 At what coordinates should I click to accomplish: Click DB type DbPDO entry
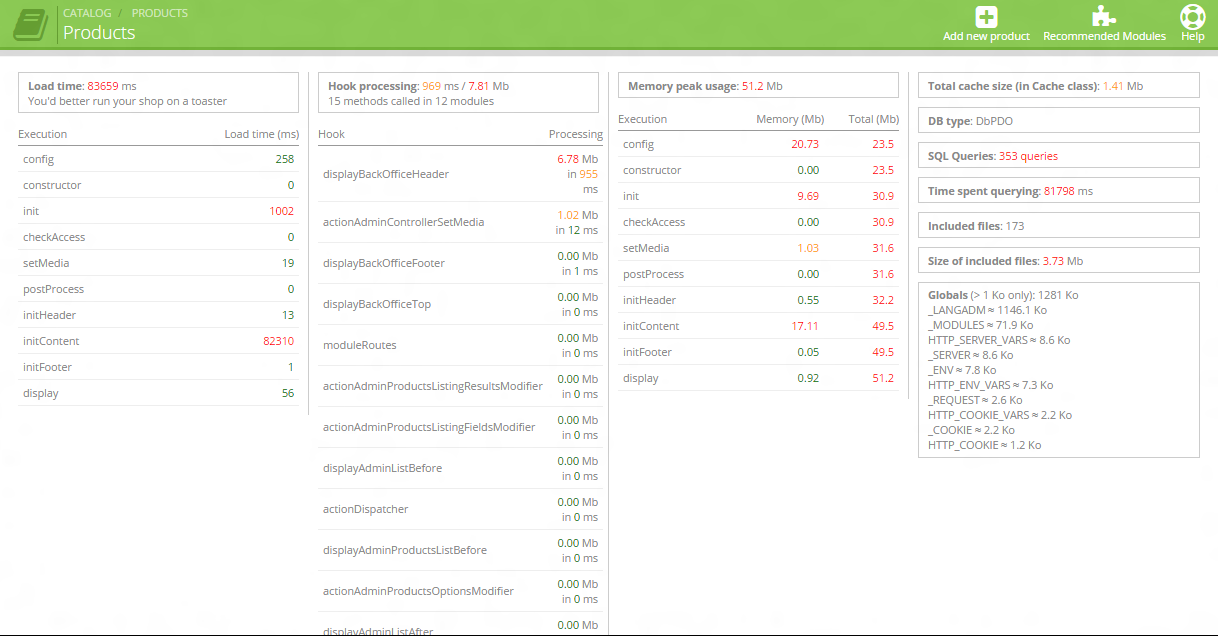1058,120
